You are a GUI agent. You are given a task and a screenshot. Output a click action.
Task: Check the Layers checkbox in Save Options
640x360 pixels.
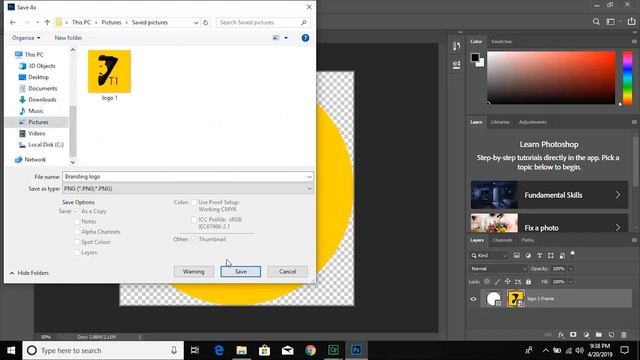click(x=77, y=252)
